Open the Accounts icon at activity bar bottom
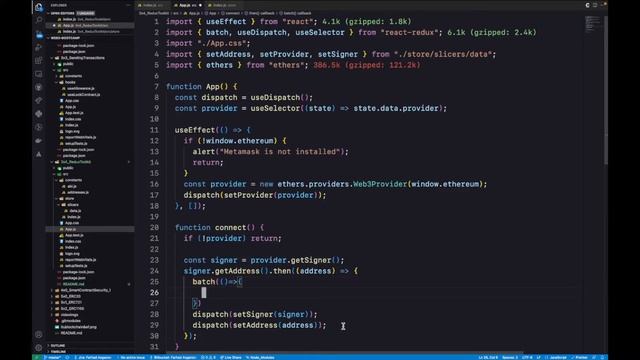Screen dimensions: 640x360 pyautogui.click(x=39, y=335)
